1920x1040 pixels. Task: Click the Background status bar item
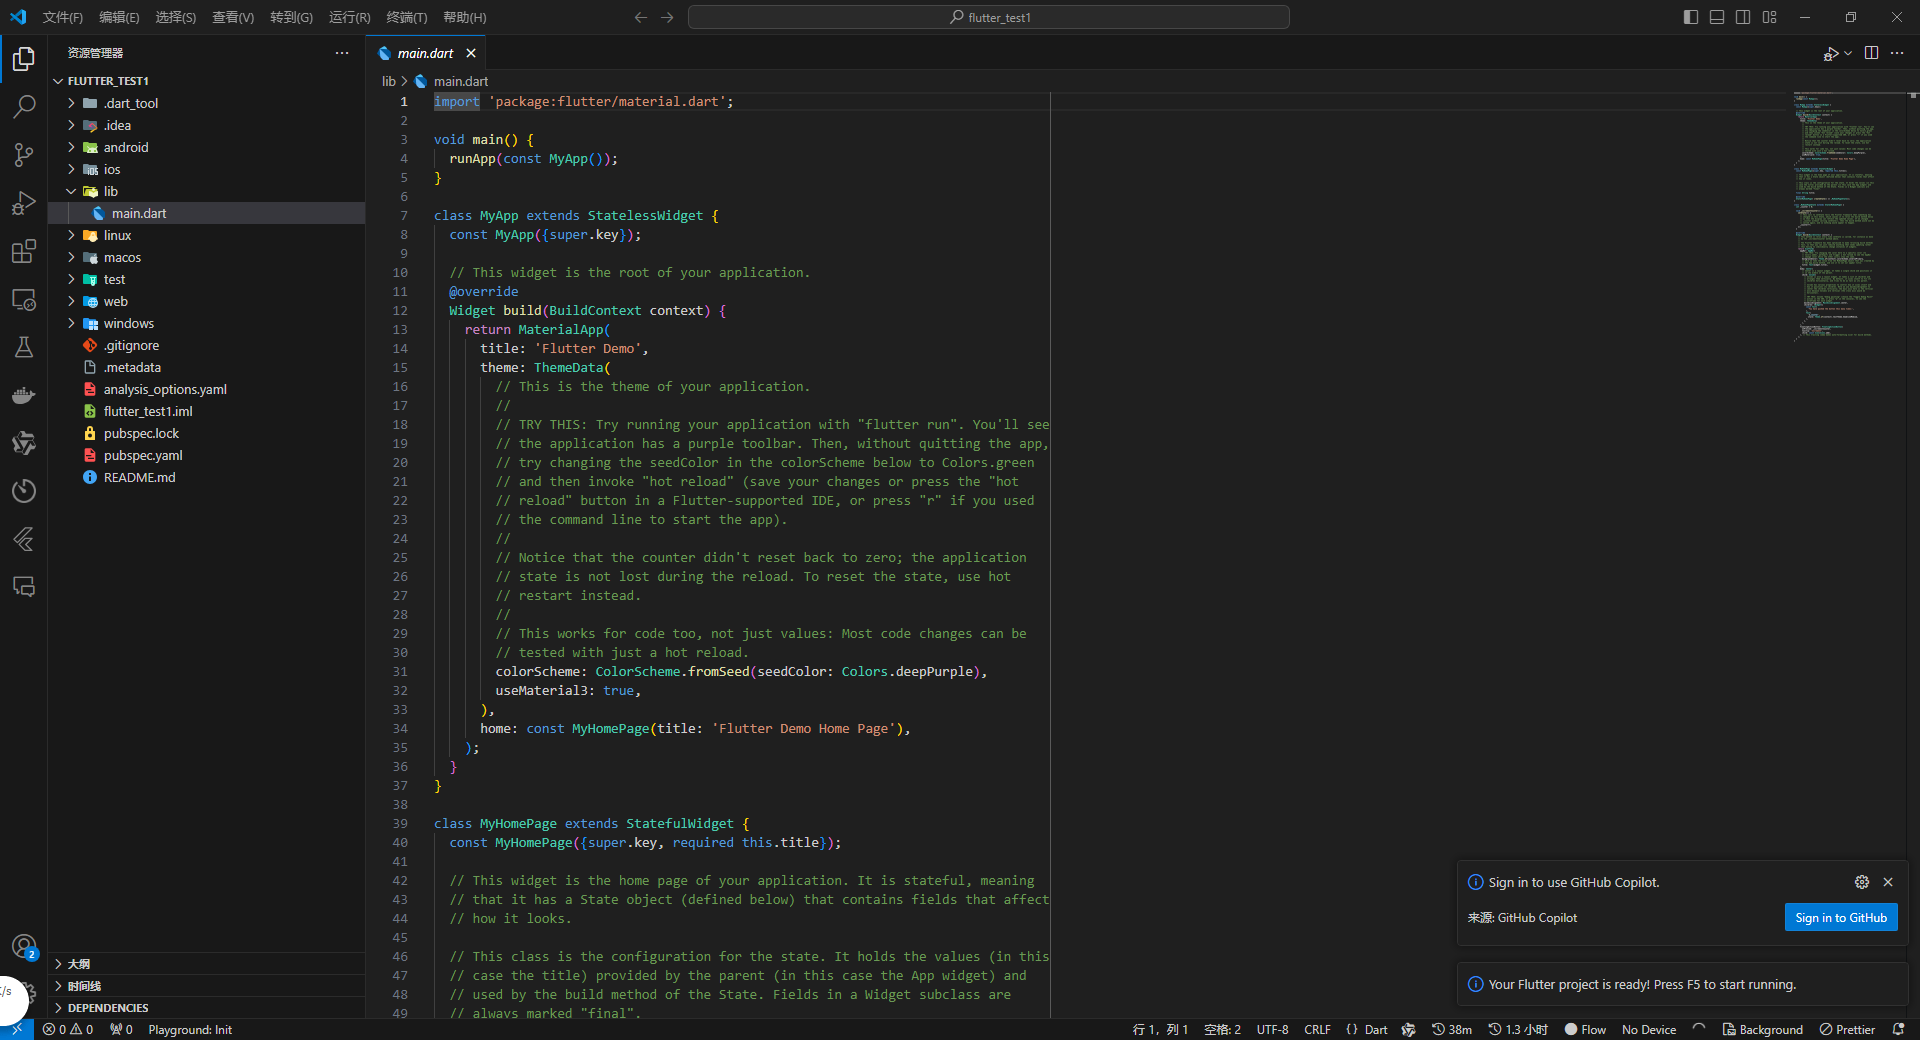coord(1762,1029)
